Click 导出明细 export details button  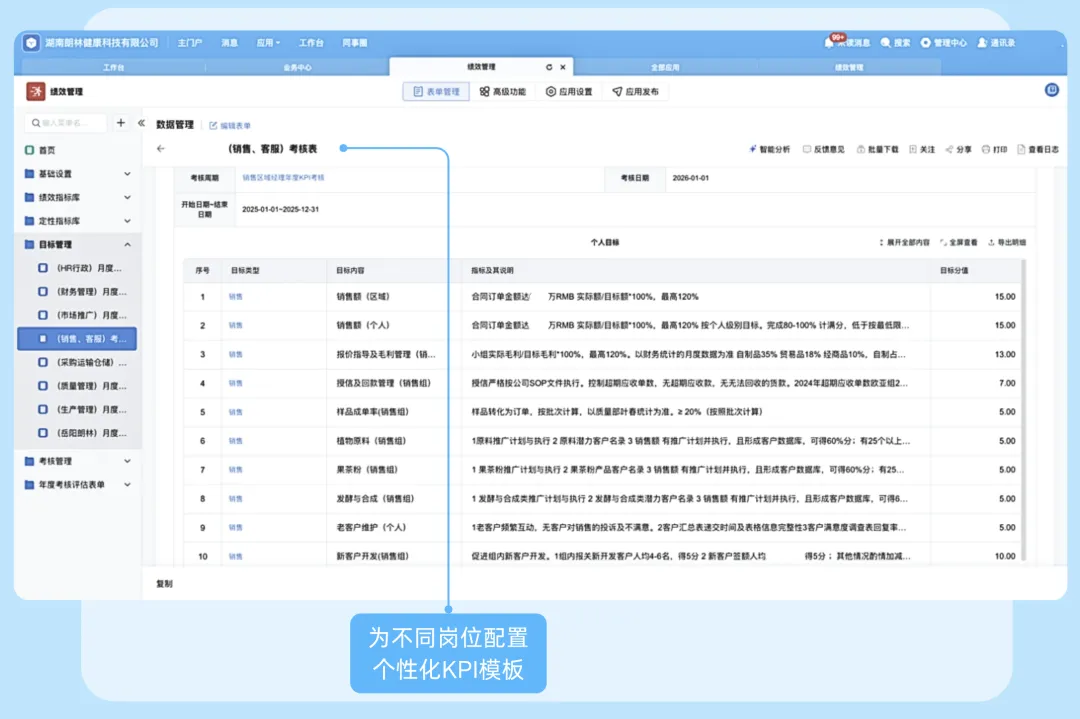pyautogui.click(x=1006, y=242)
